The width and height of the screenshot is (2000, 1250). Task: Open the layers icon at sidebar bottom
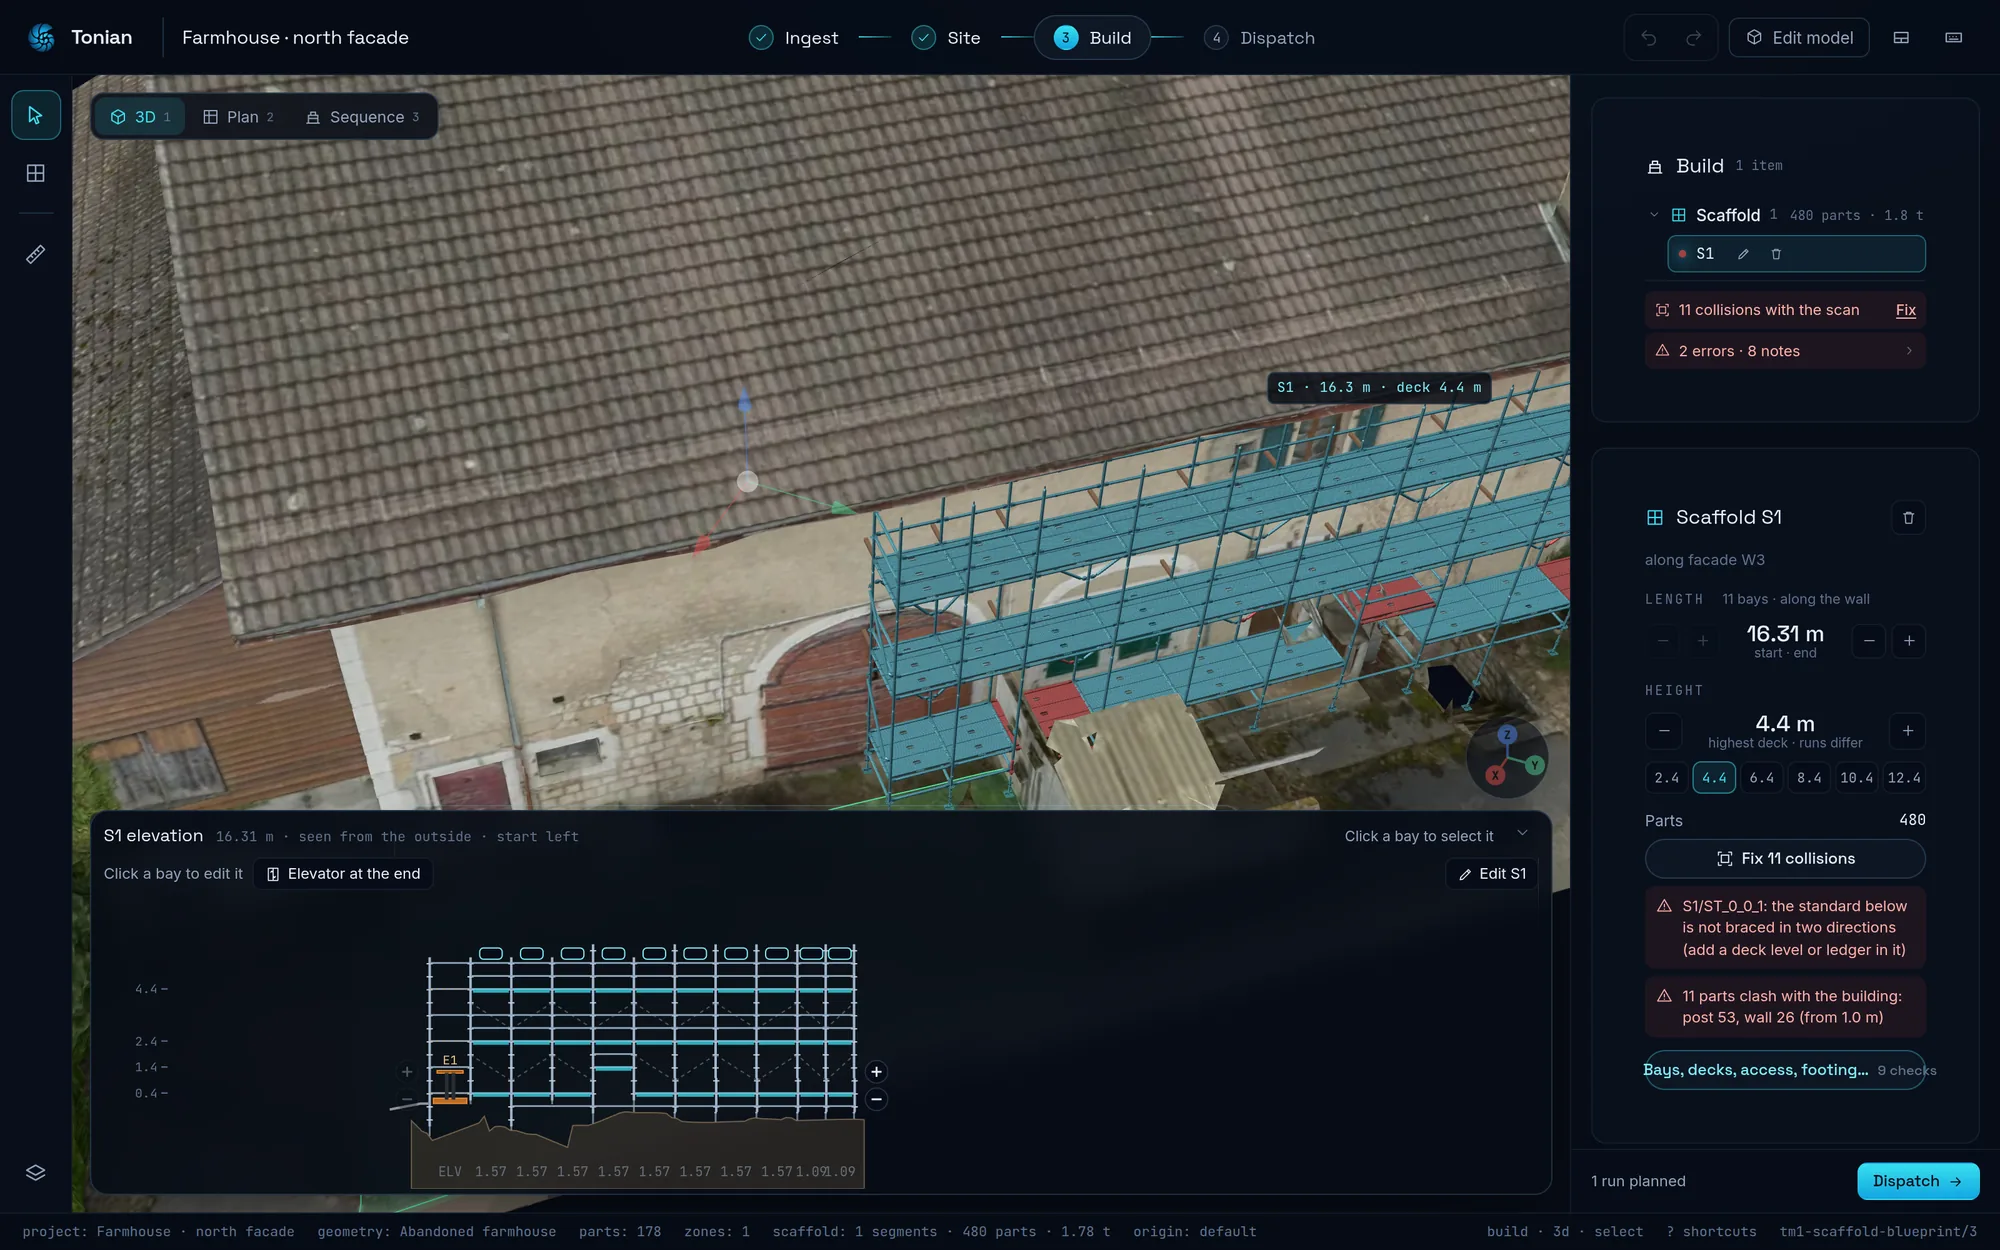click(x=36, y=1172)
